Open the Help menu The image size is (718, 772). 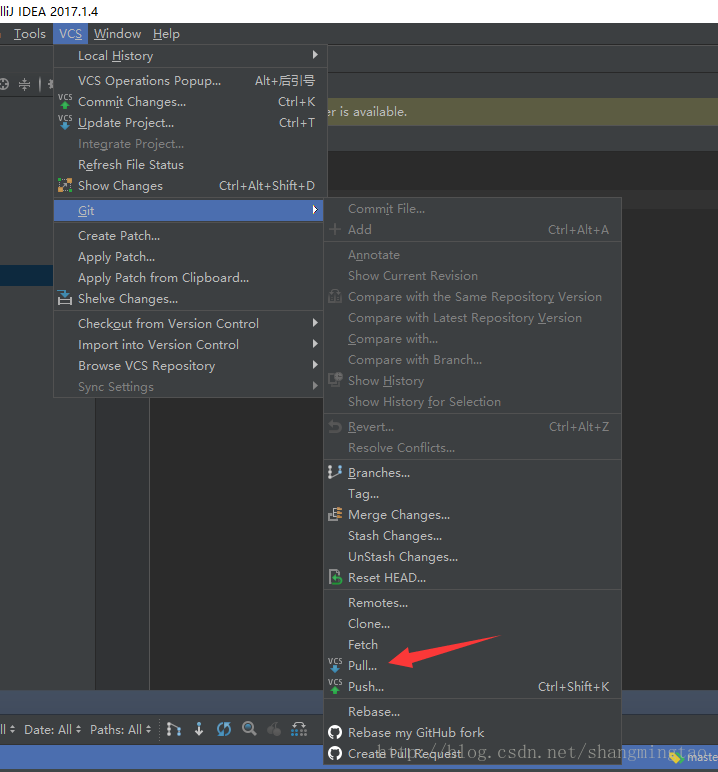[x=166, y=34]
